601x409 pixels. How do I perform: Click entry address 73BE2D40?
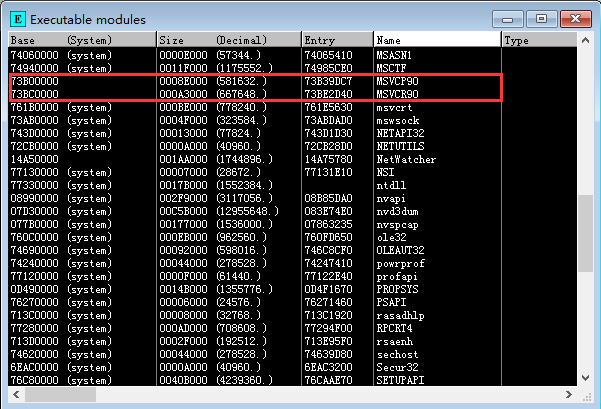pyautogui.click(x=328, y=94)
